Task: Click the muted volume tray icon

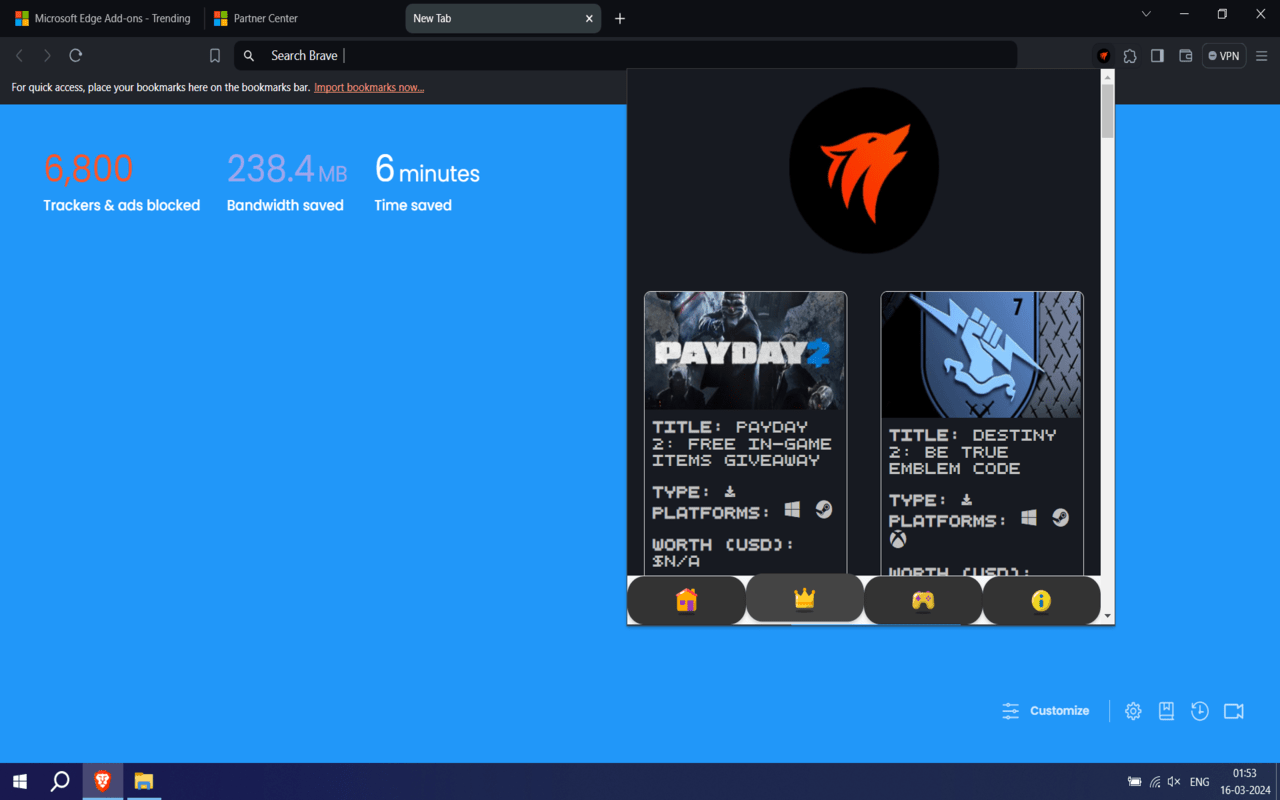Action: (x=1174, y=782)
